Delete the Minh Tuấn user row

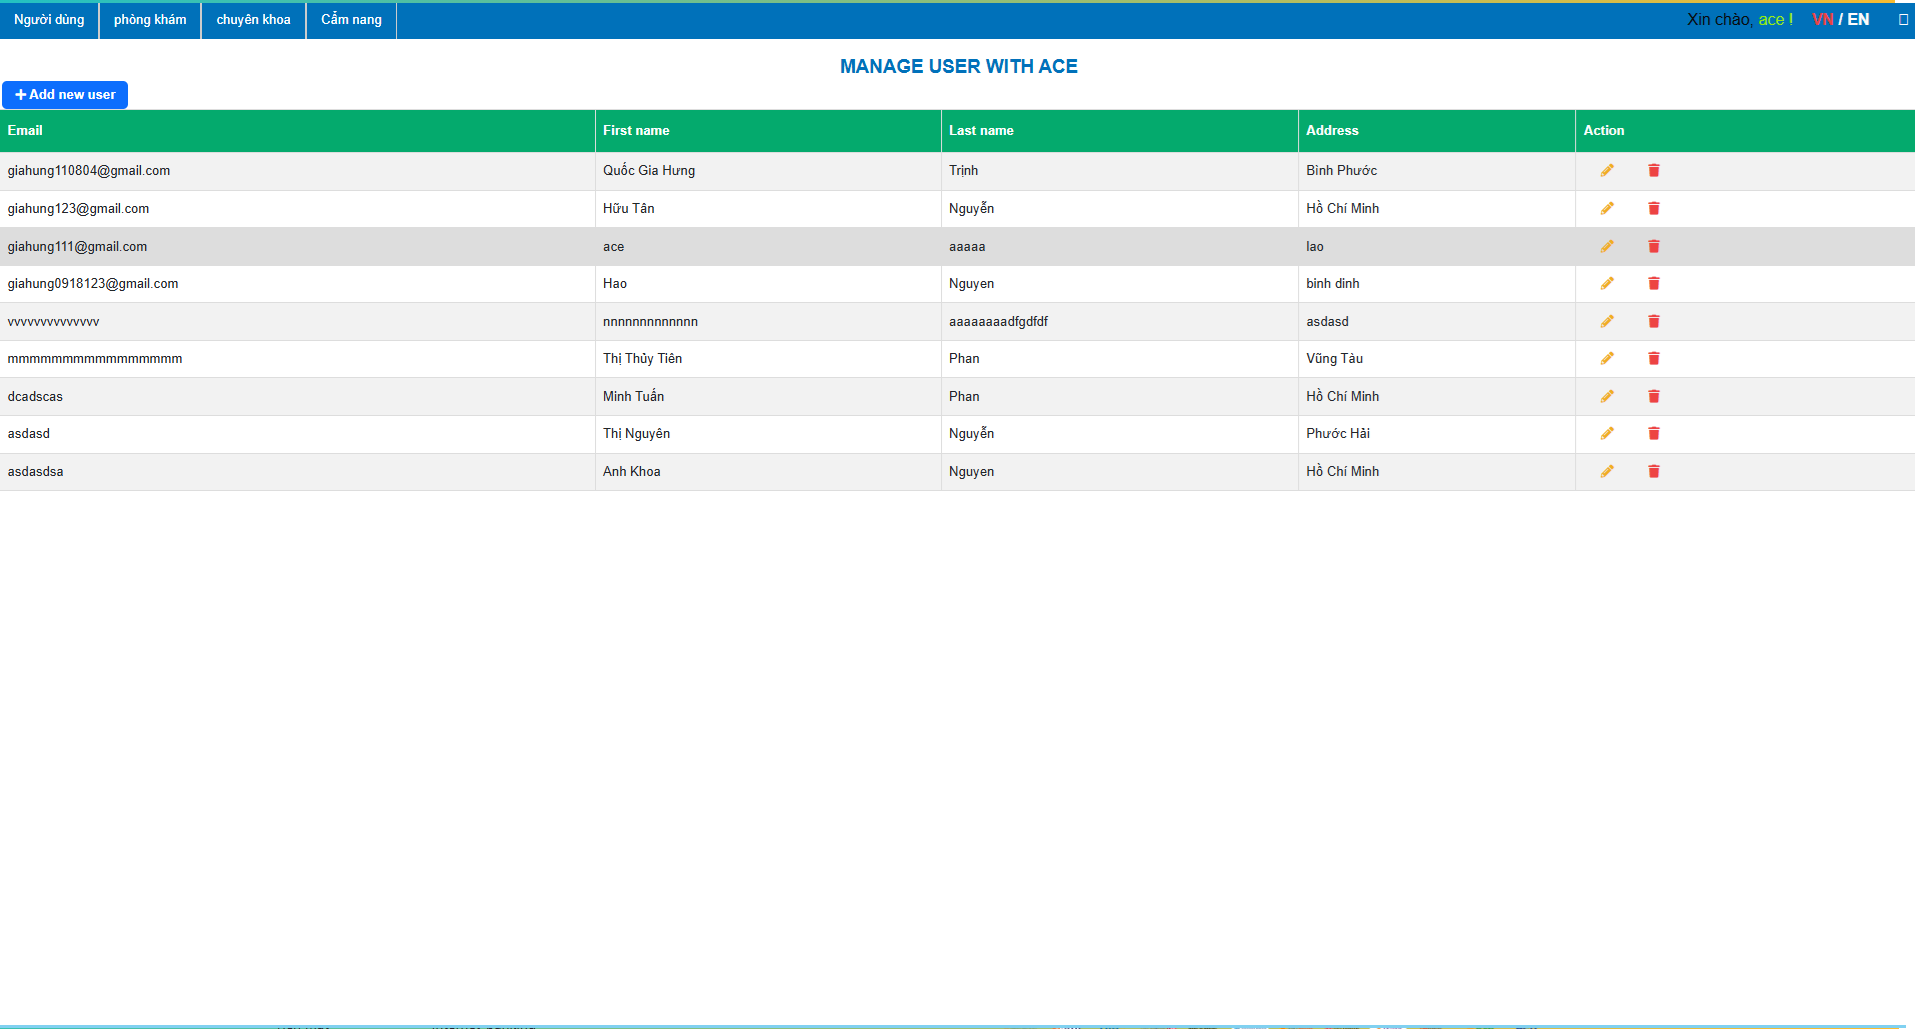coord(1653,396)
